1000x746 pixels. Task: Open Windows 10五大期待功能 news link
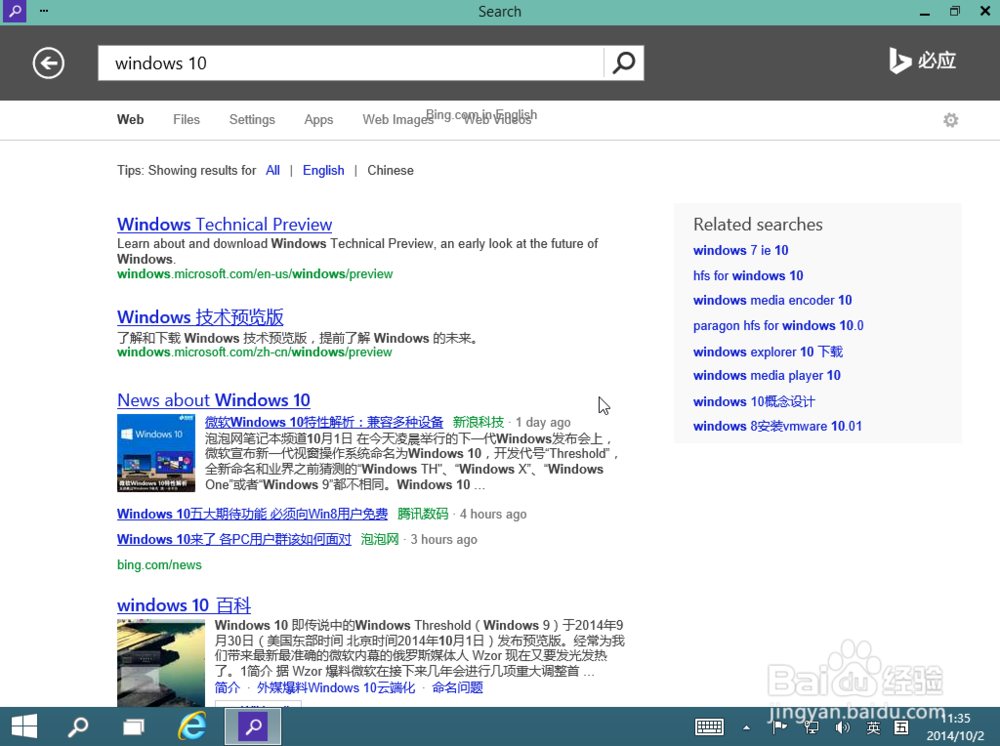252,514
